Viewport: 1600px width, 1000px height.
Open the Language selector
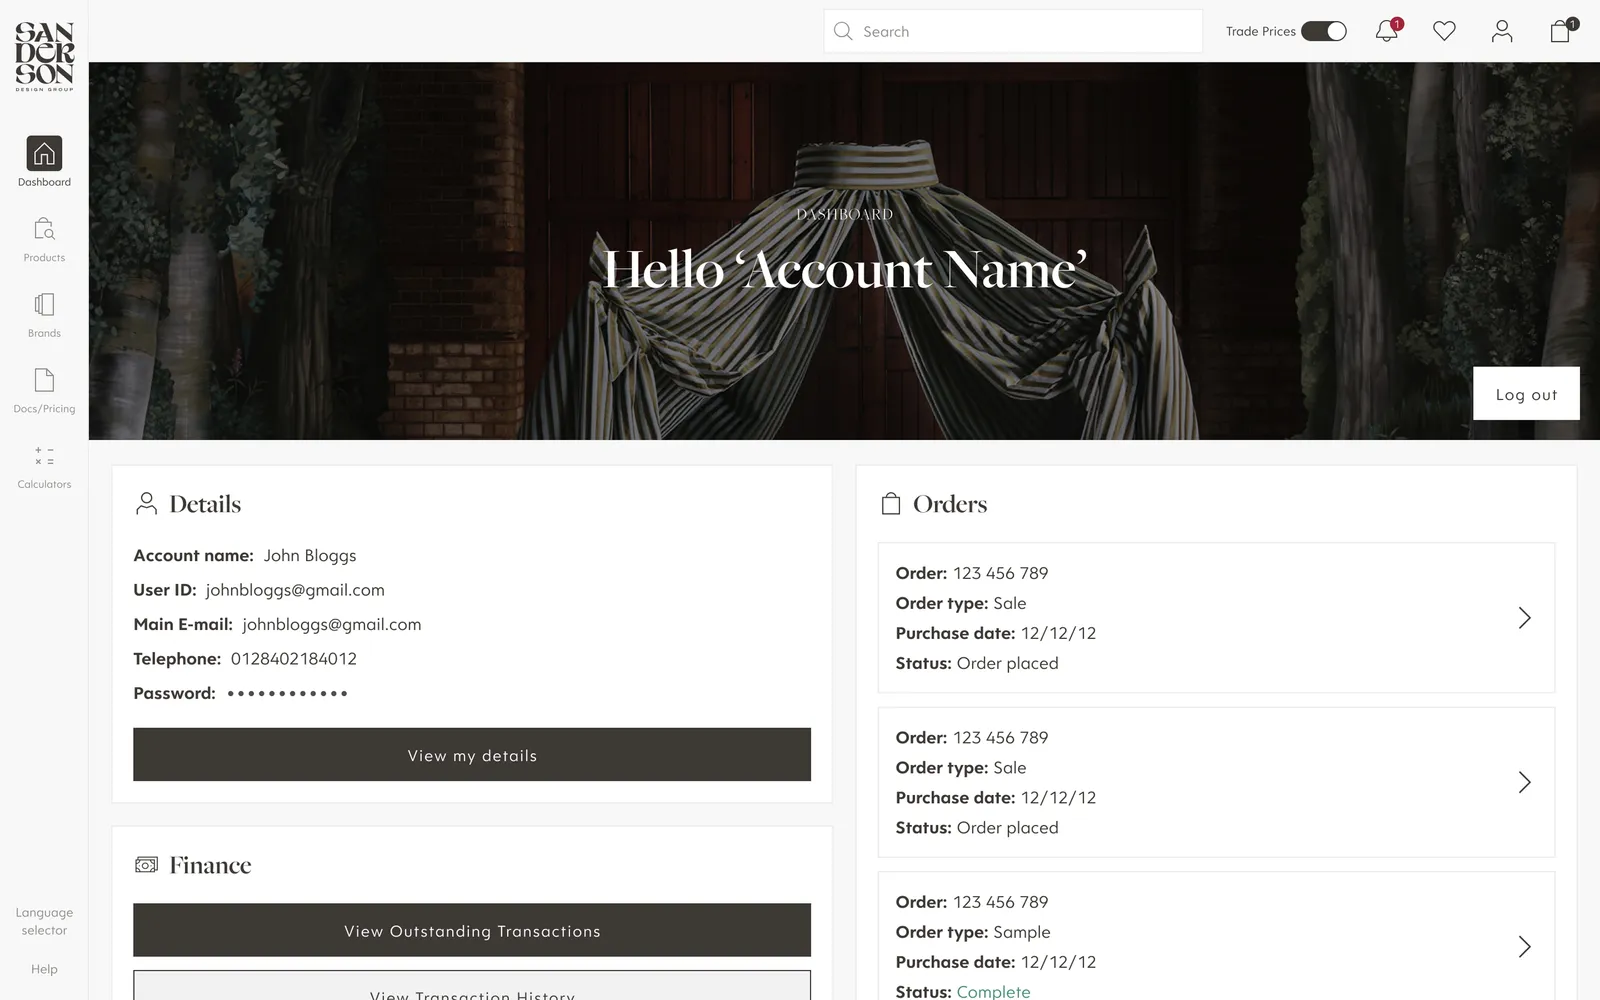click(x=44, y=921)
